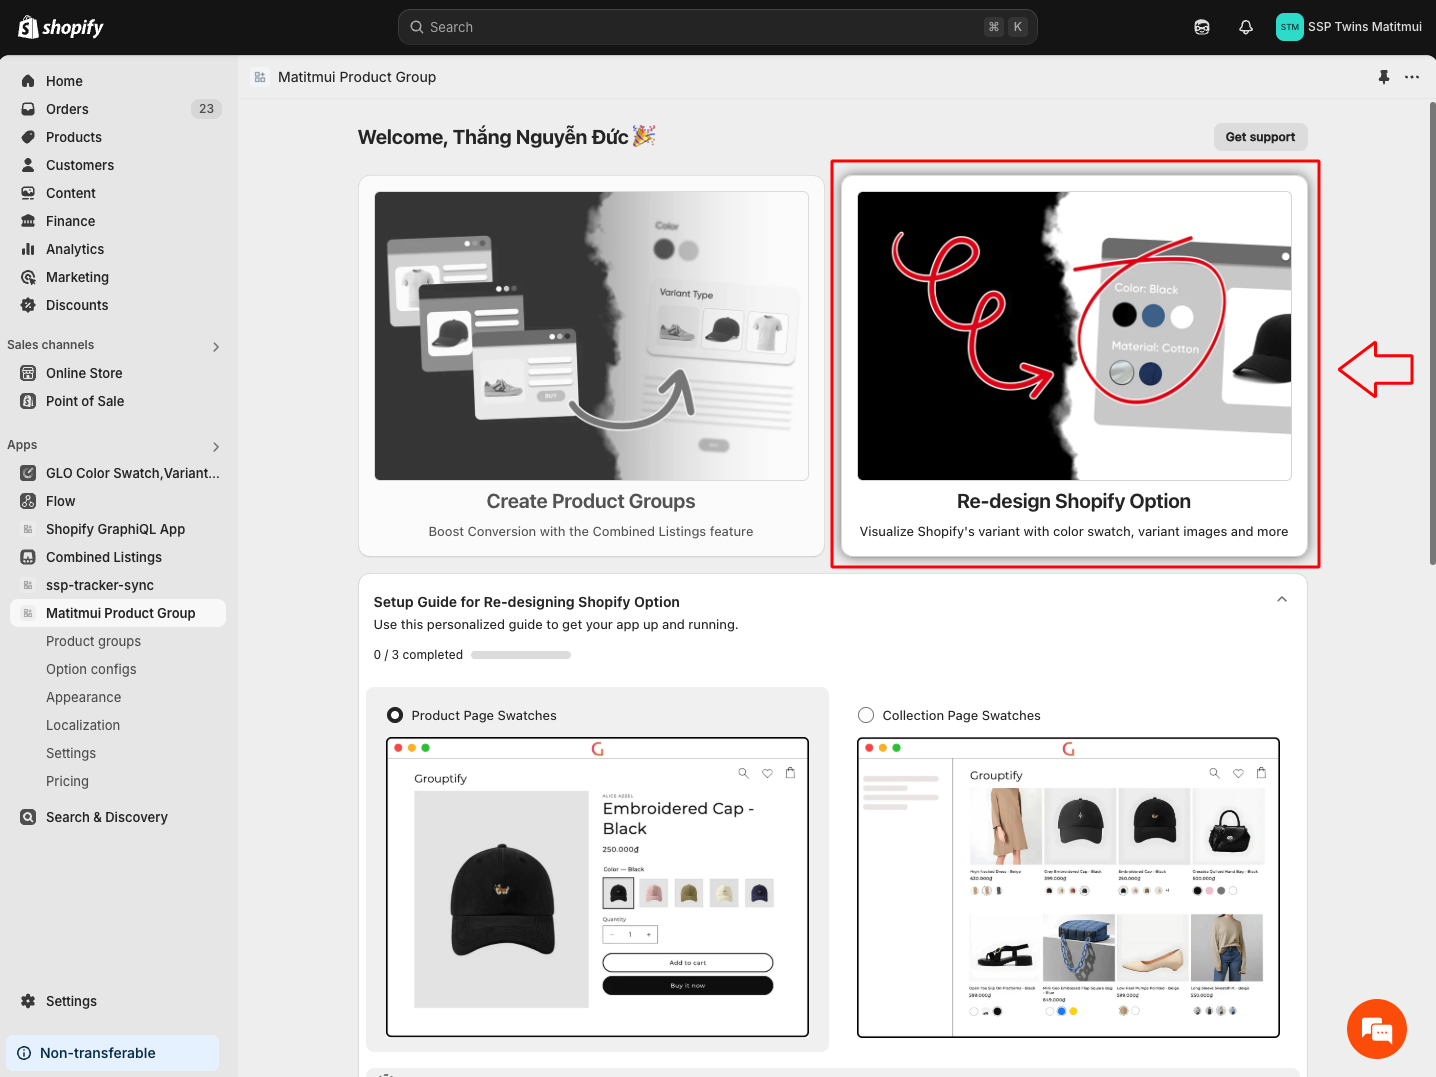Image resolution: width=1436 pixels, height=1077 pixels.
Task: Click the Flow app icon
Action: click(x=28, y=501)
